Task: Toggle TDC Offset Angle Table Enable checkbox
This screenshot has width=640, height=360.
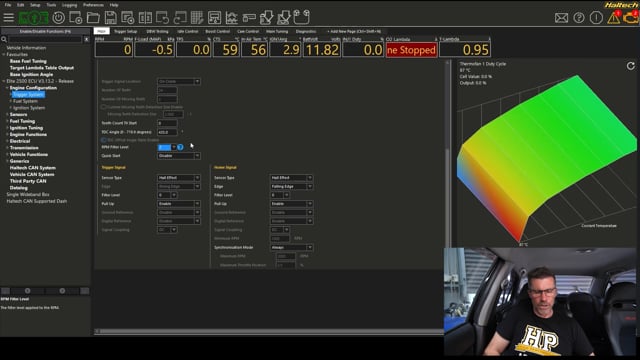Action: [104, 140]
